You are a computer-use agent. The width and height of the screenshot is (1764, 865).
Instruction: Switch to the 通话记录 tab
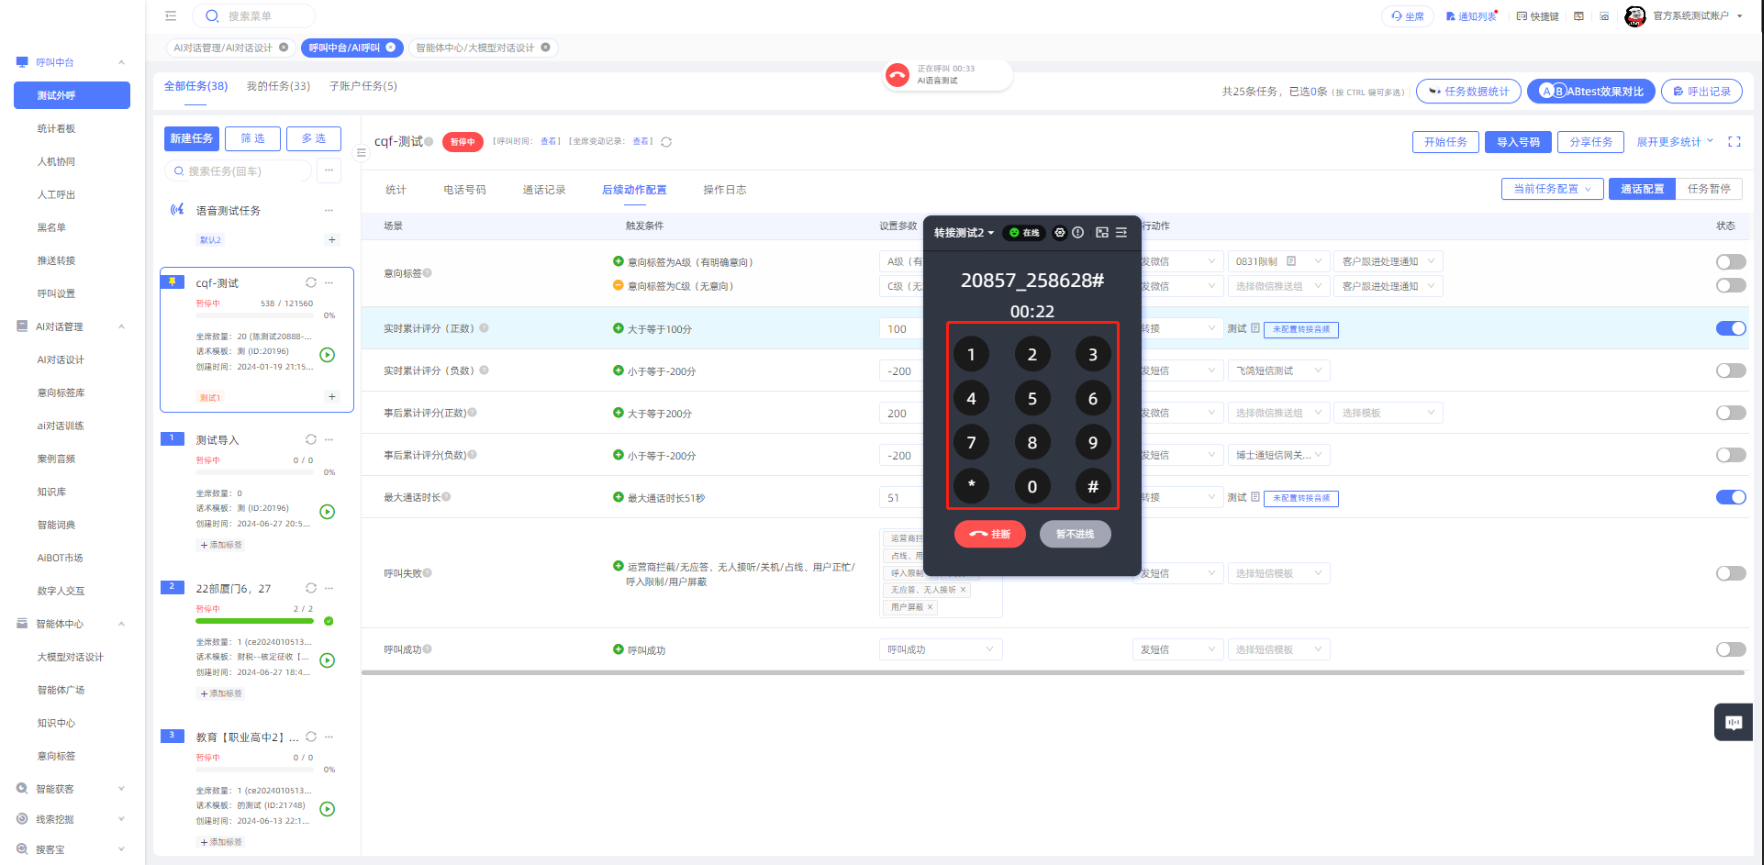click(544, 190)
